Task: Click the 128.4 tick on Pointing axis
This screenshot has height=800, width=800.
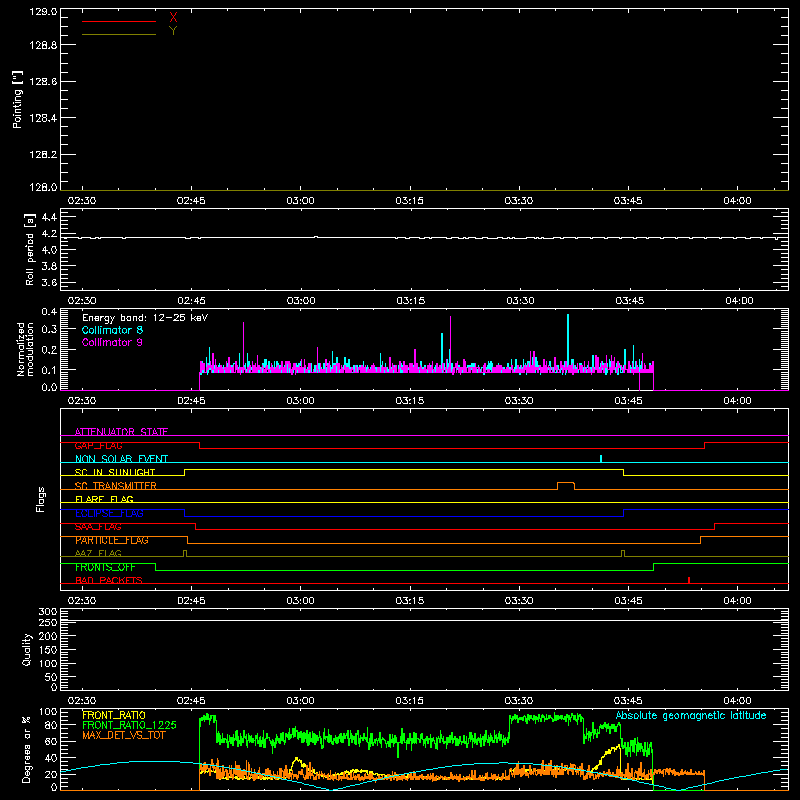Action: click(43, 118)
